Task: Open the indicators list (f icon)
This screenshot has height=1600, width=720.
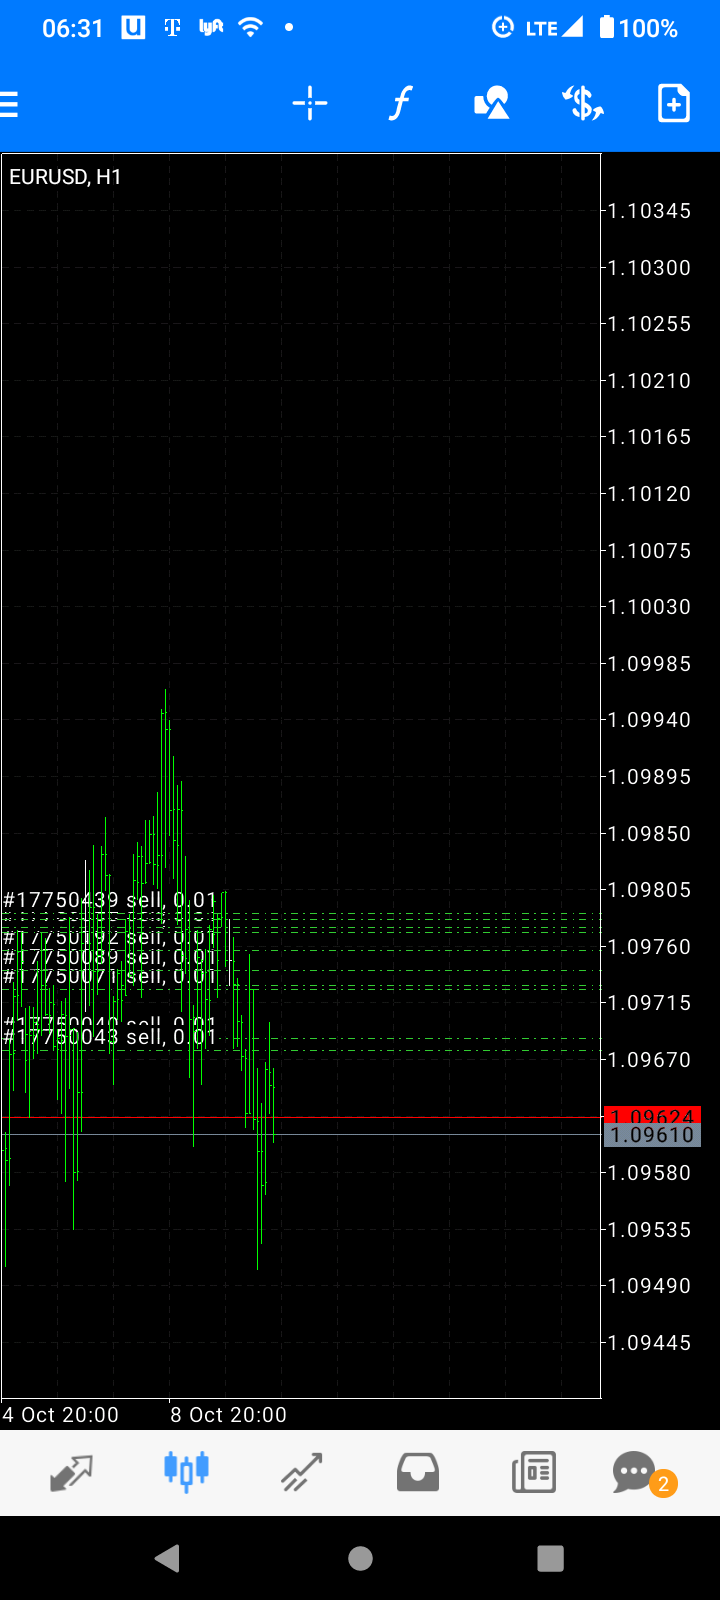Action: [400, 103]
